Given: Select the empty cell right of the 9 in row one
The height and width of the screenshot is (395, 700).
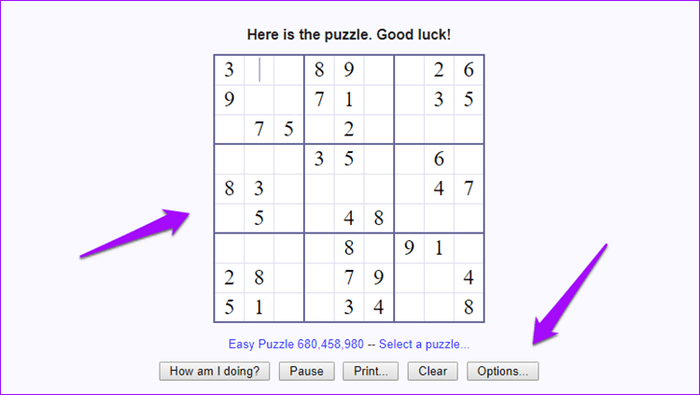Looking at the screenshot, I should [x=379, y=70].
